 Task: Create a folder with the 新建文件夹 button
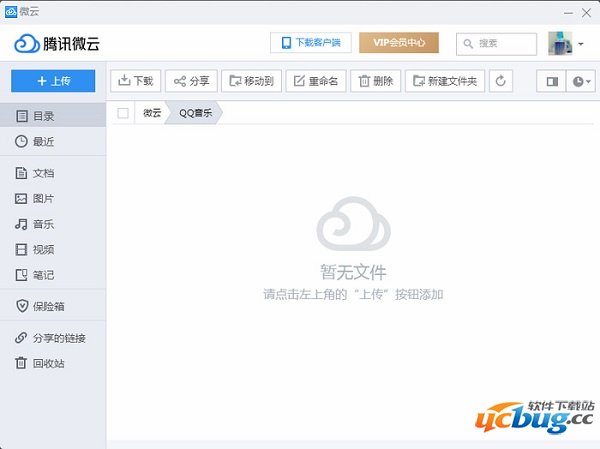click(x=445, y=81)
